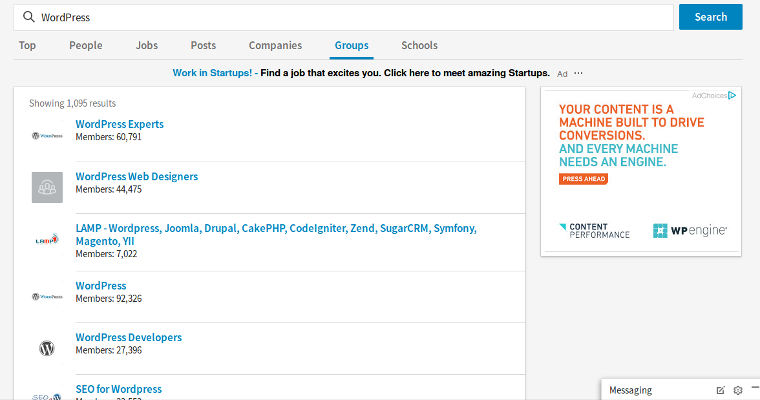The image size is (760, 400).
Task: Click the search input containing WordPress
Action: 343,17
